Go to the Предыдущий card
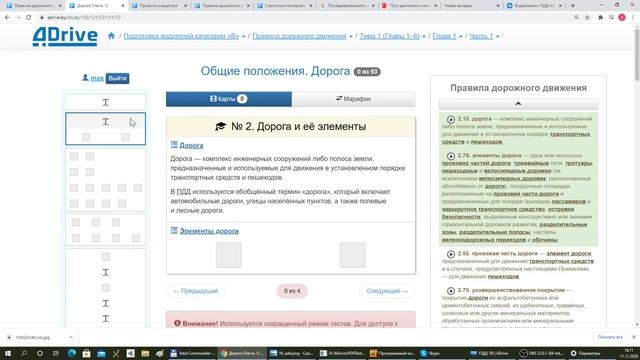640x360 pixels. pos(196,291)
